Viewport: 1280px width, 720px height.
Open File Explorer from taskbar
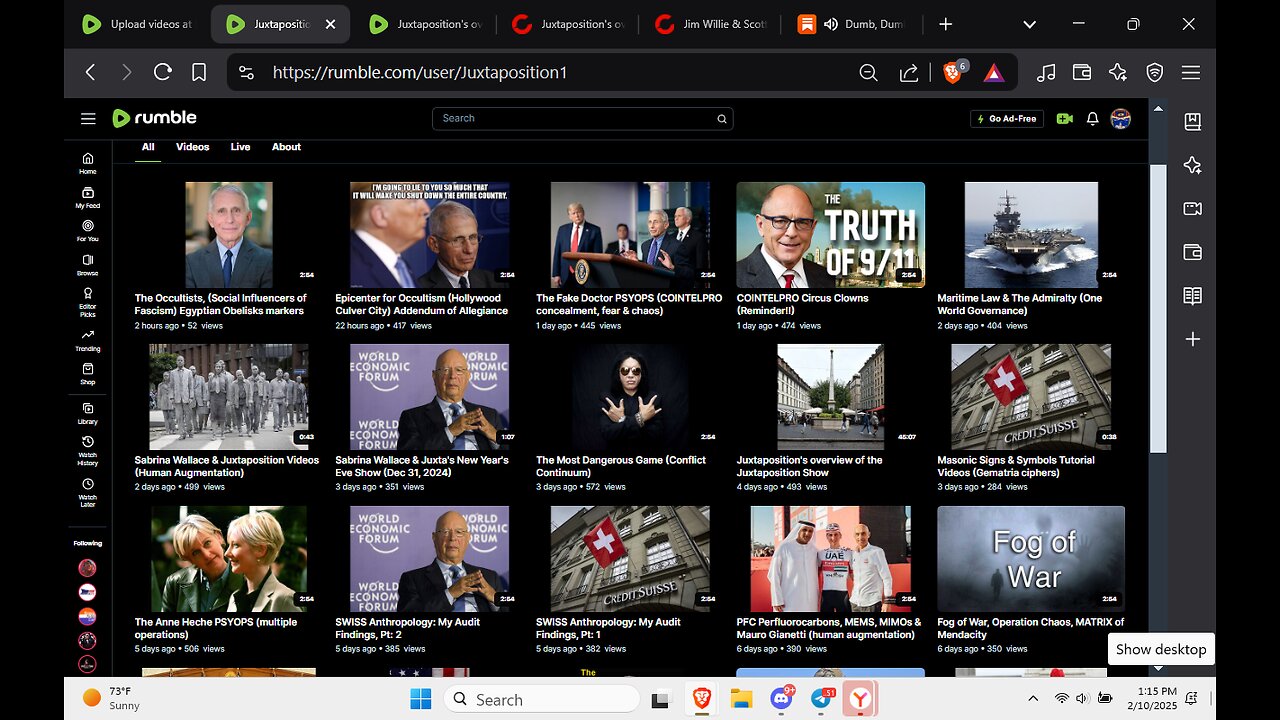pyautogui.click(x=741, y=699)
